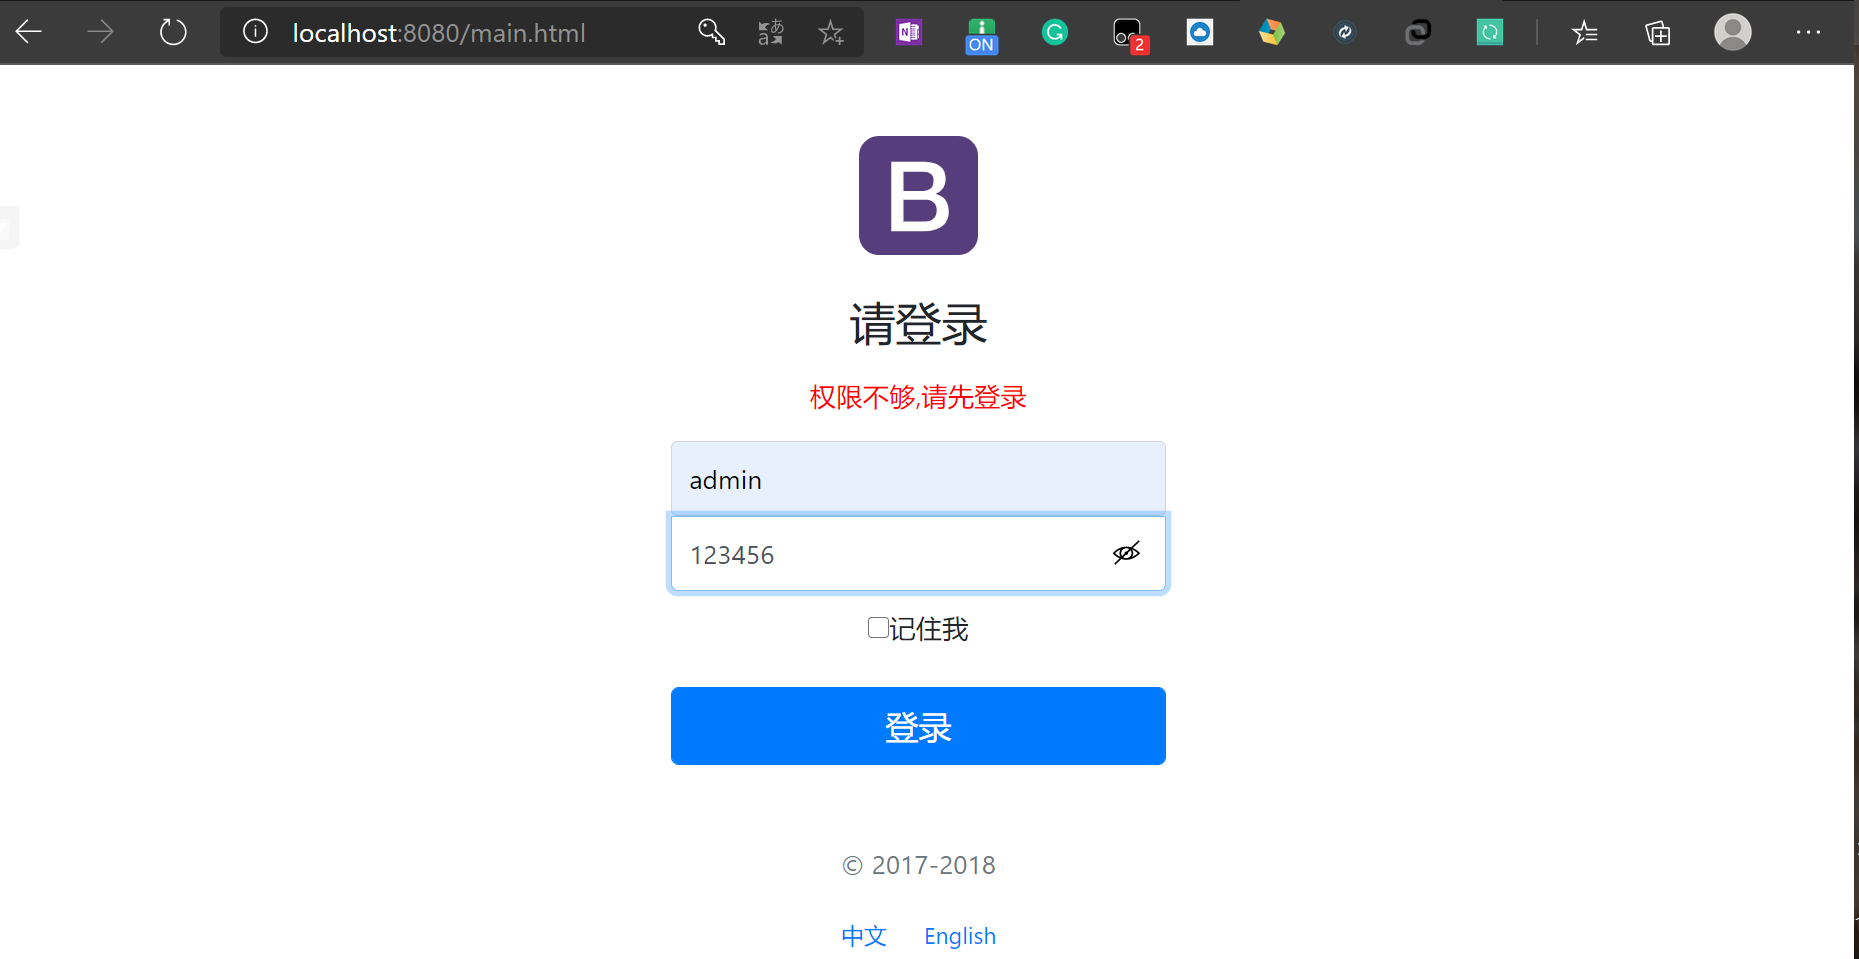
Task: Click the gray link-shaped extension icon
Action: click(1418, 32)
